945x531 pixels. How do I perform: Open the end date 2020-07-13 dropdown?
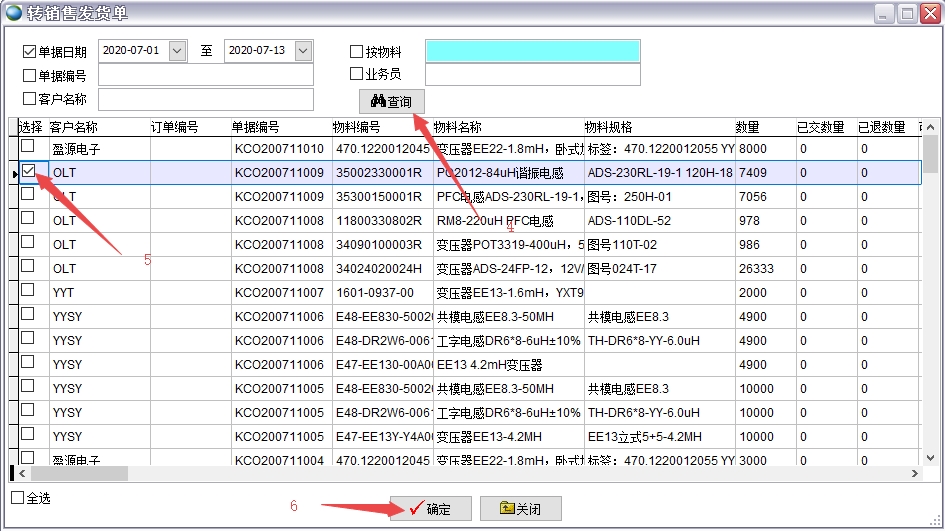(x=303, y=51)
